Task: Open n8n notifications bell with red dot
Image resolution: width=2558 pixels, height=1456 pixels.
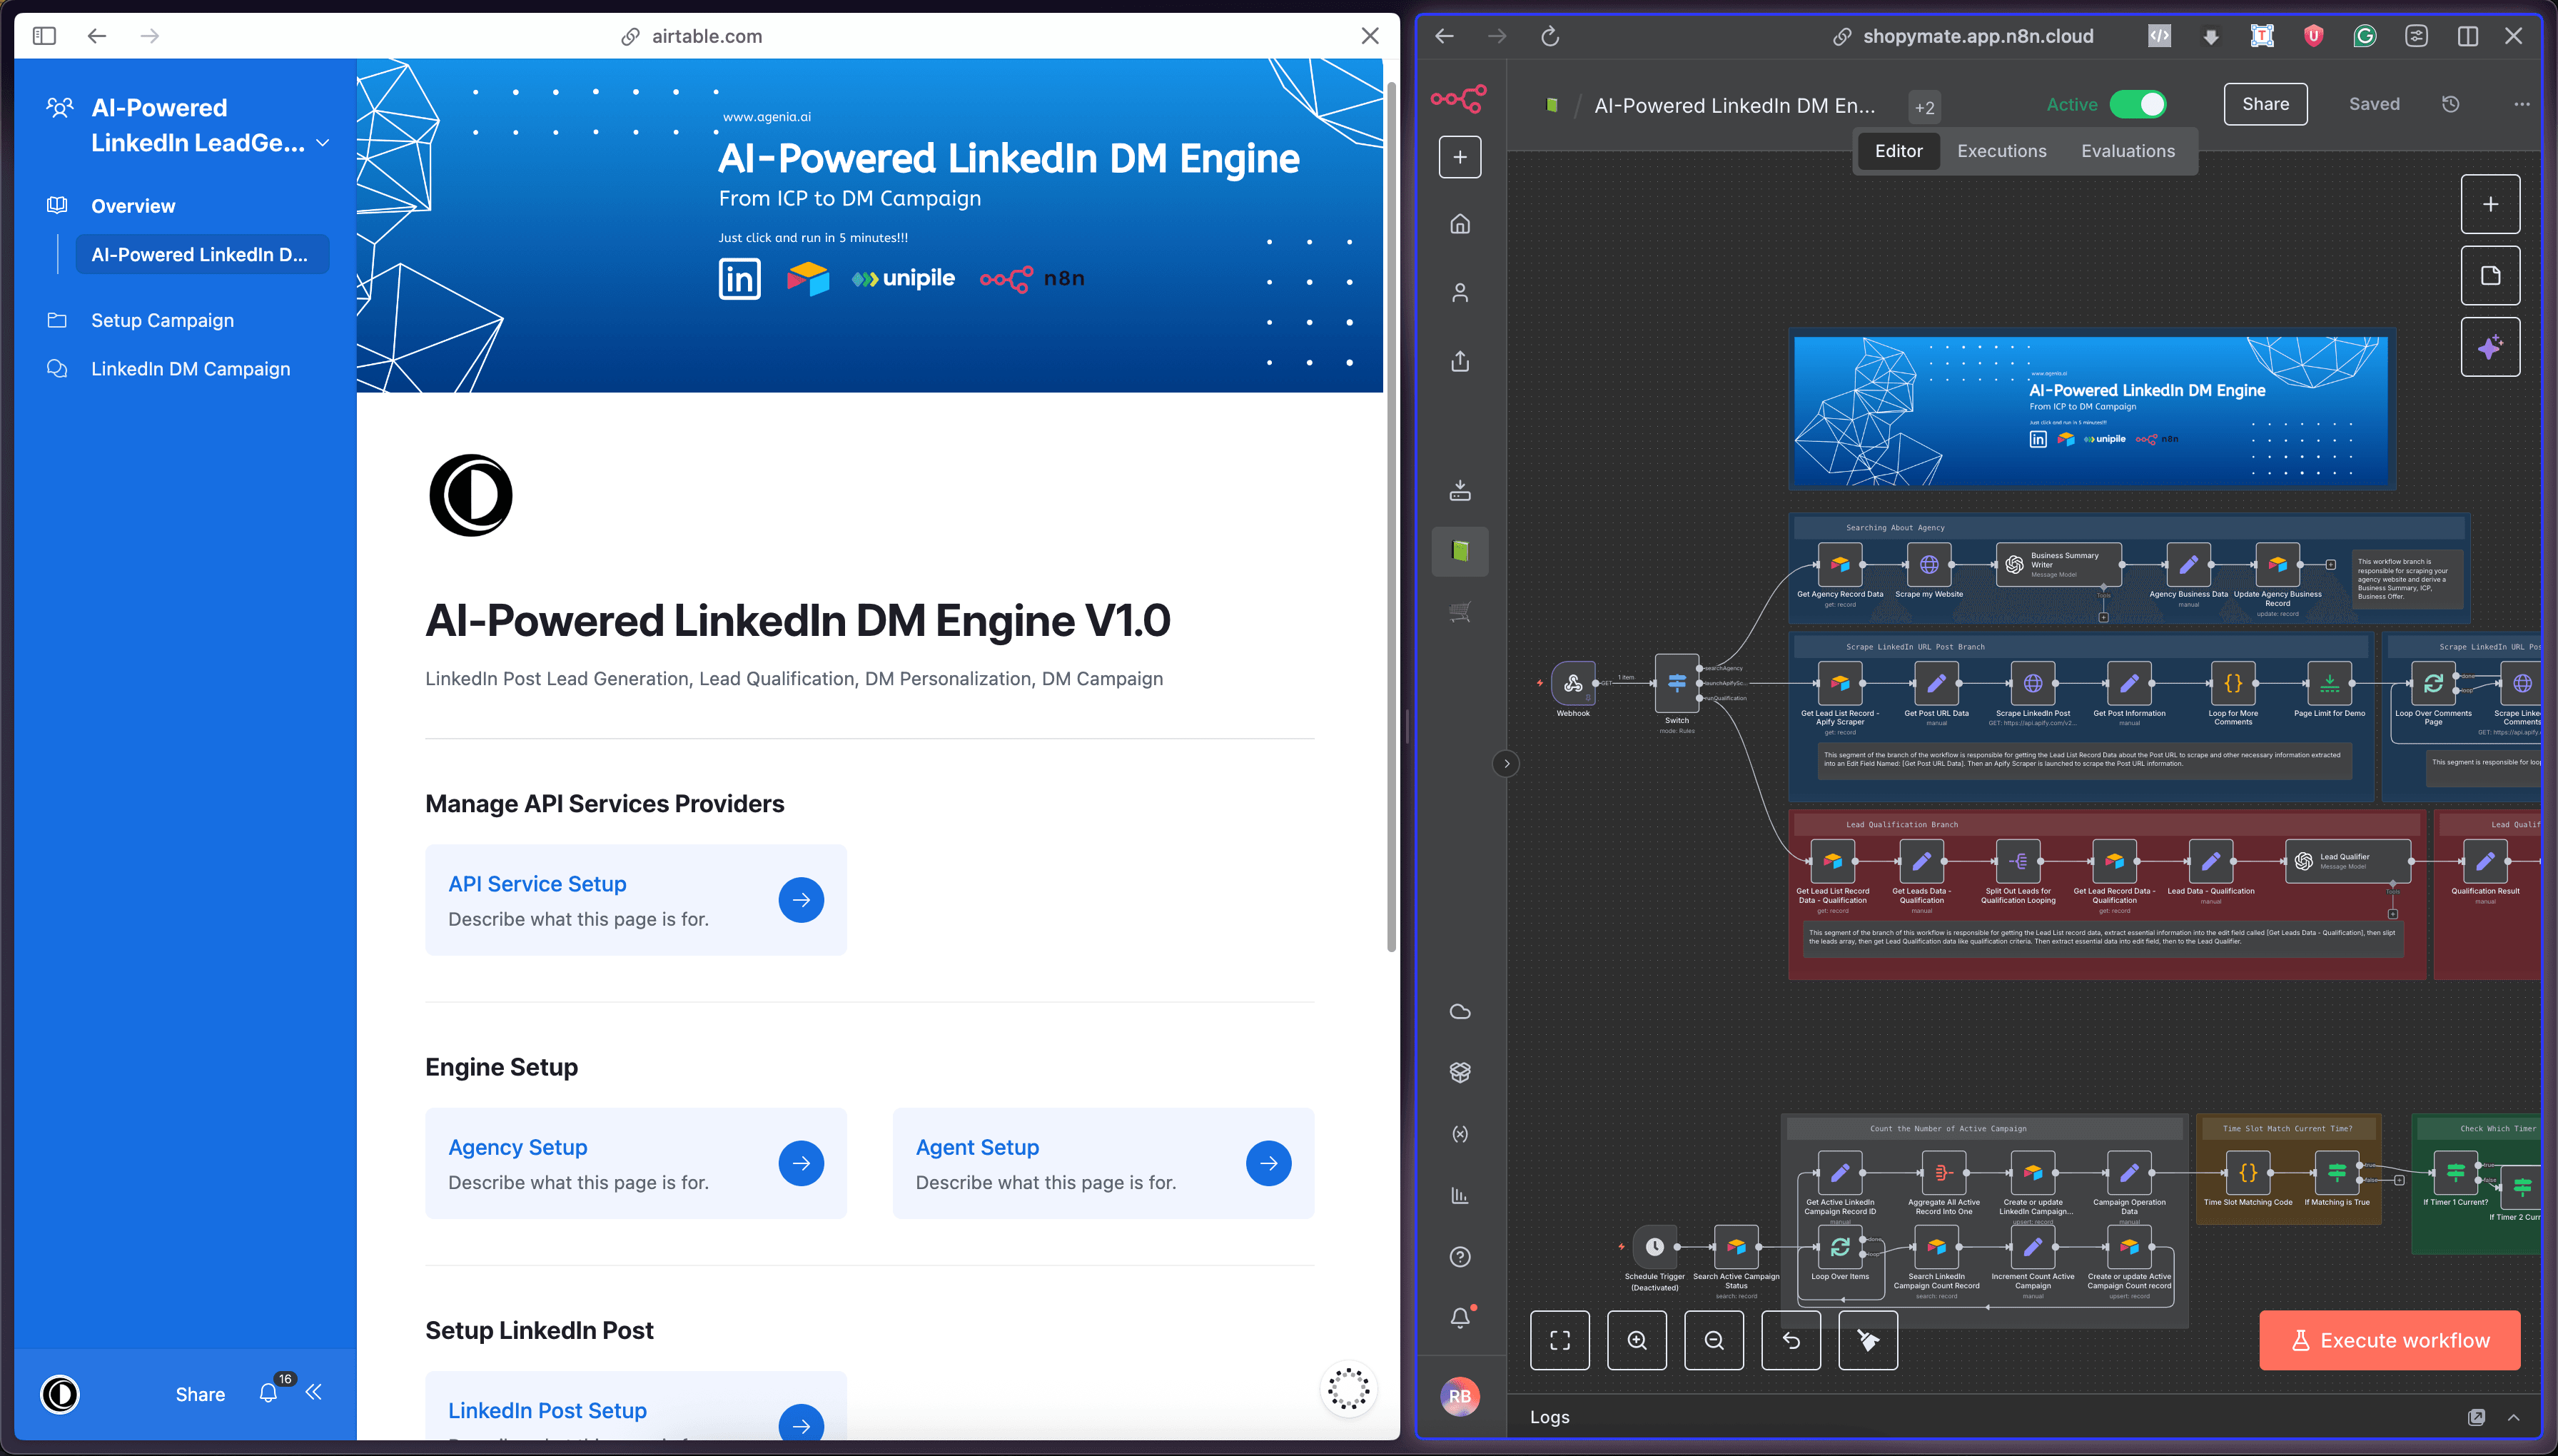Action: pyautogui.click(x=1460, y=1317)
